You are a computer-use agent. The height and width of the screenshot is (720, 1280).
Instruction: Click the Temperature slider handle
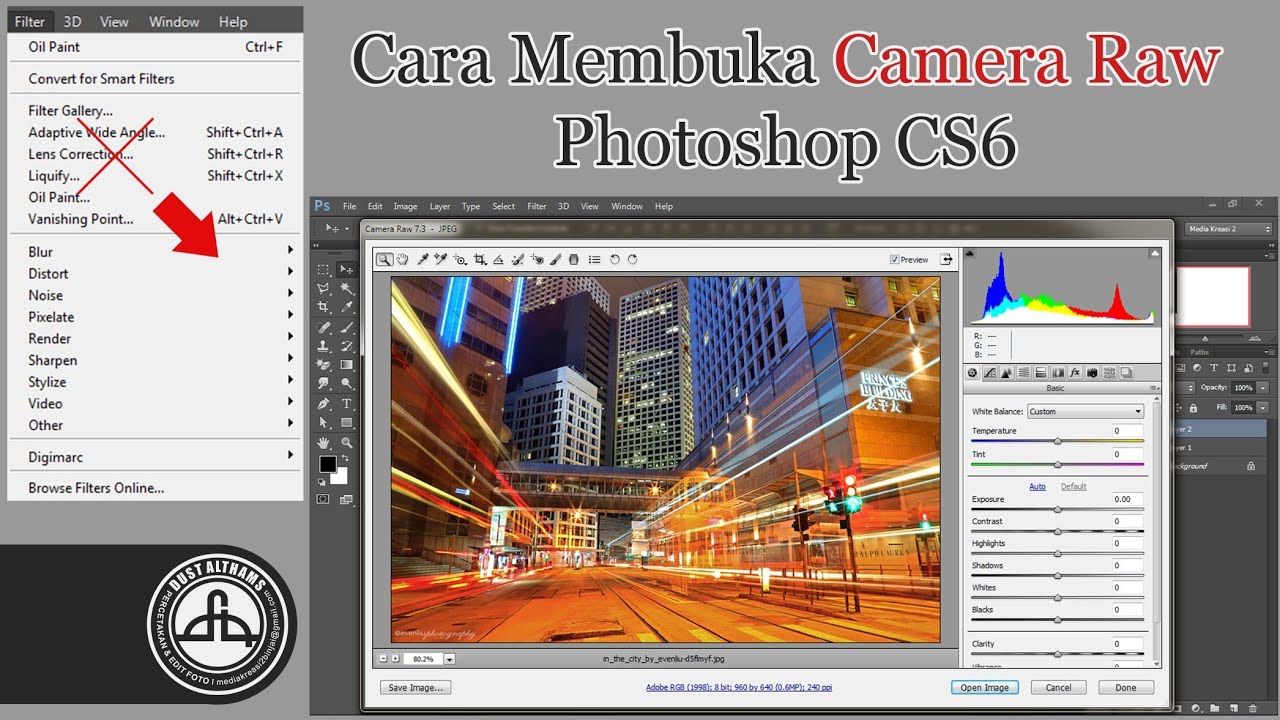[1058, 441]
